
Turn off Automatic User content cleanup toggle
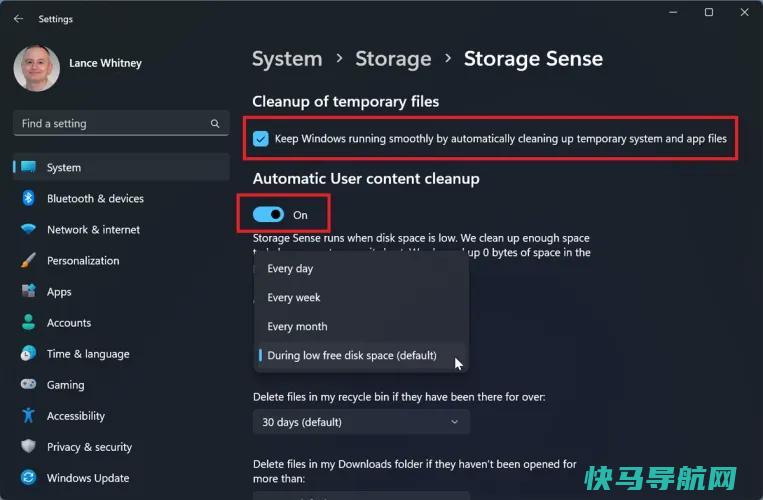pyautogui.click(x=268, y=214)
